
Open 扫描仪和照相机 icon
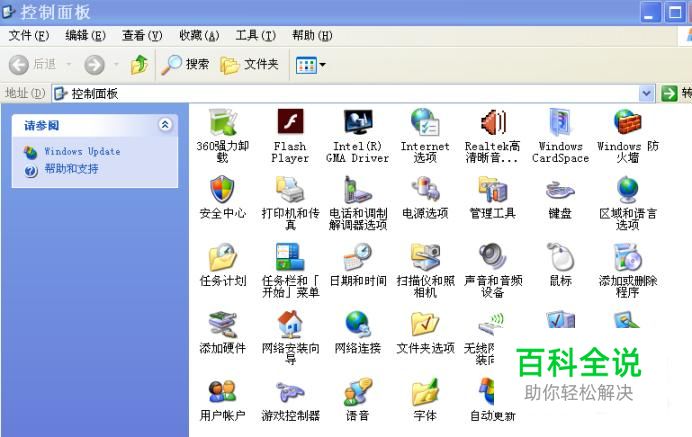point(425,257)
